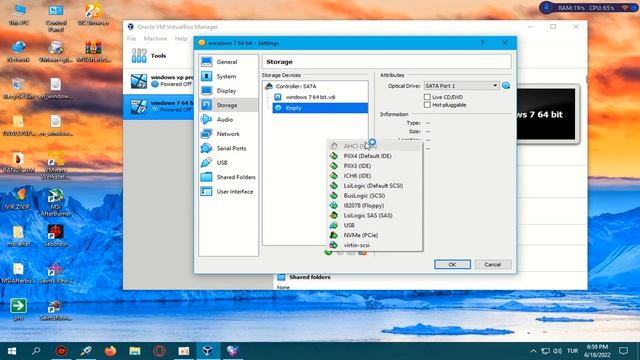Click the question mark help button
The height and width of the screenshot is (360, 640).
coord(482,43)
